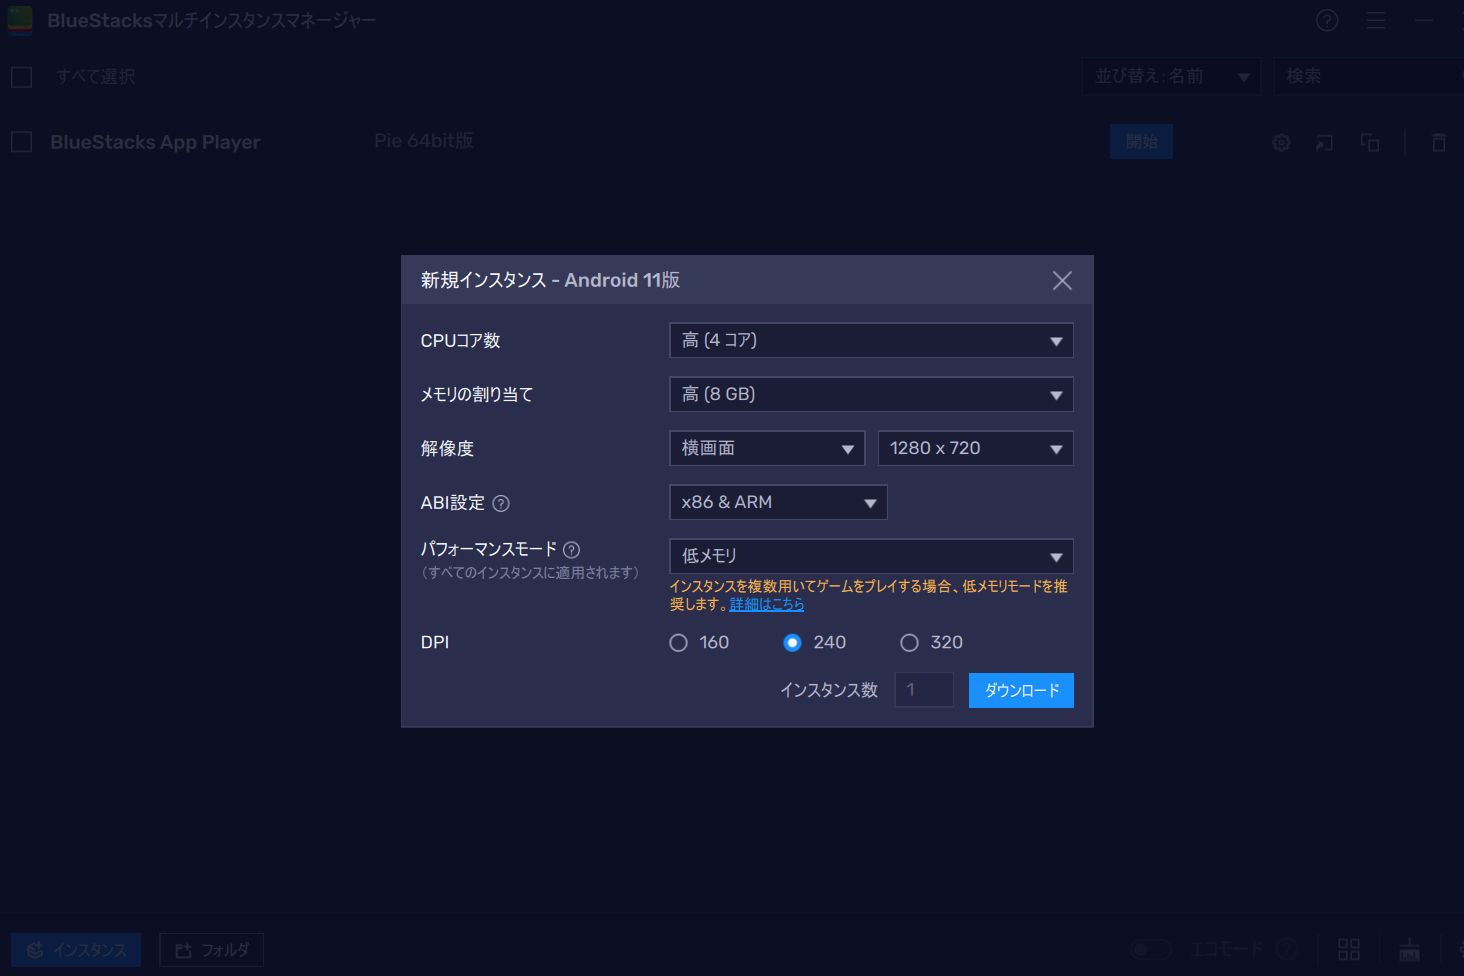Image resolution: width=1464 pixels, height=976 pixels.
Task: Click the clone instance icon
Action: 1370,143
